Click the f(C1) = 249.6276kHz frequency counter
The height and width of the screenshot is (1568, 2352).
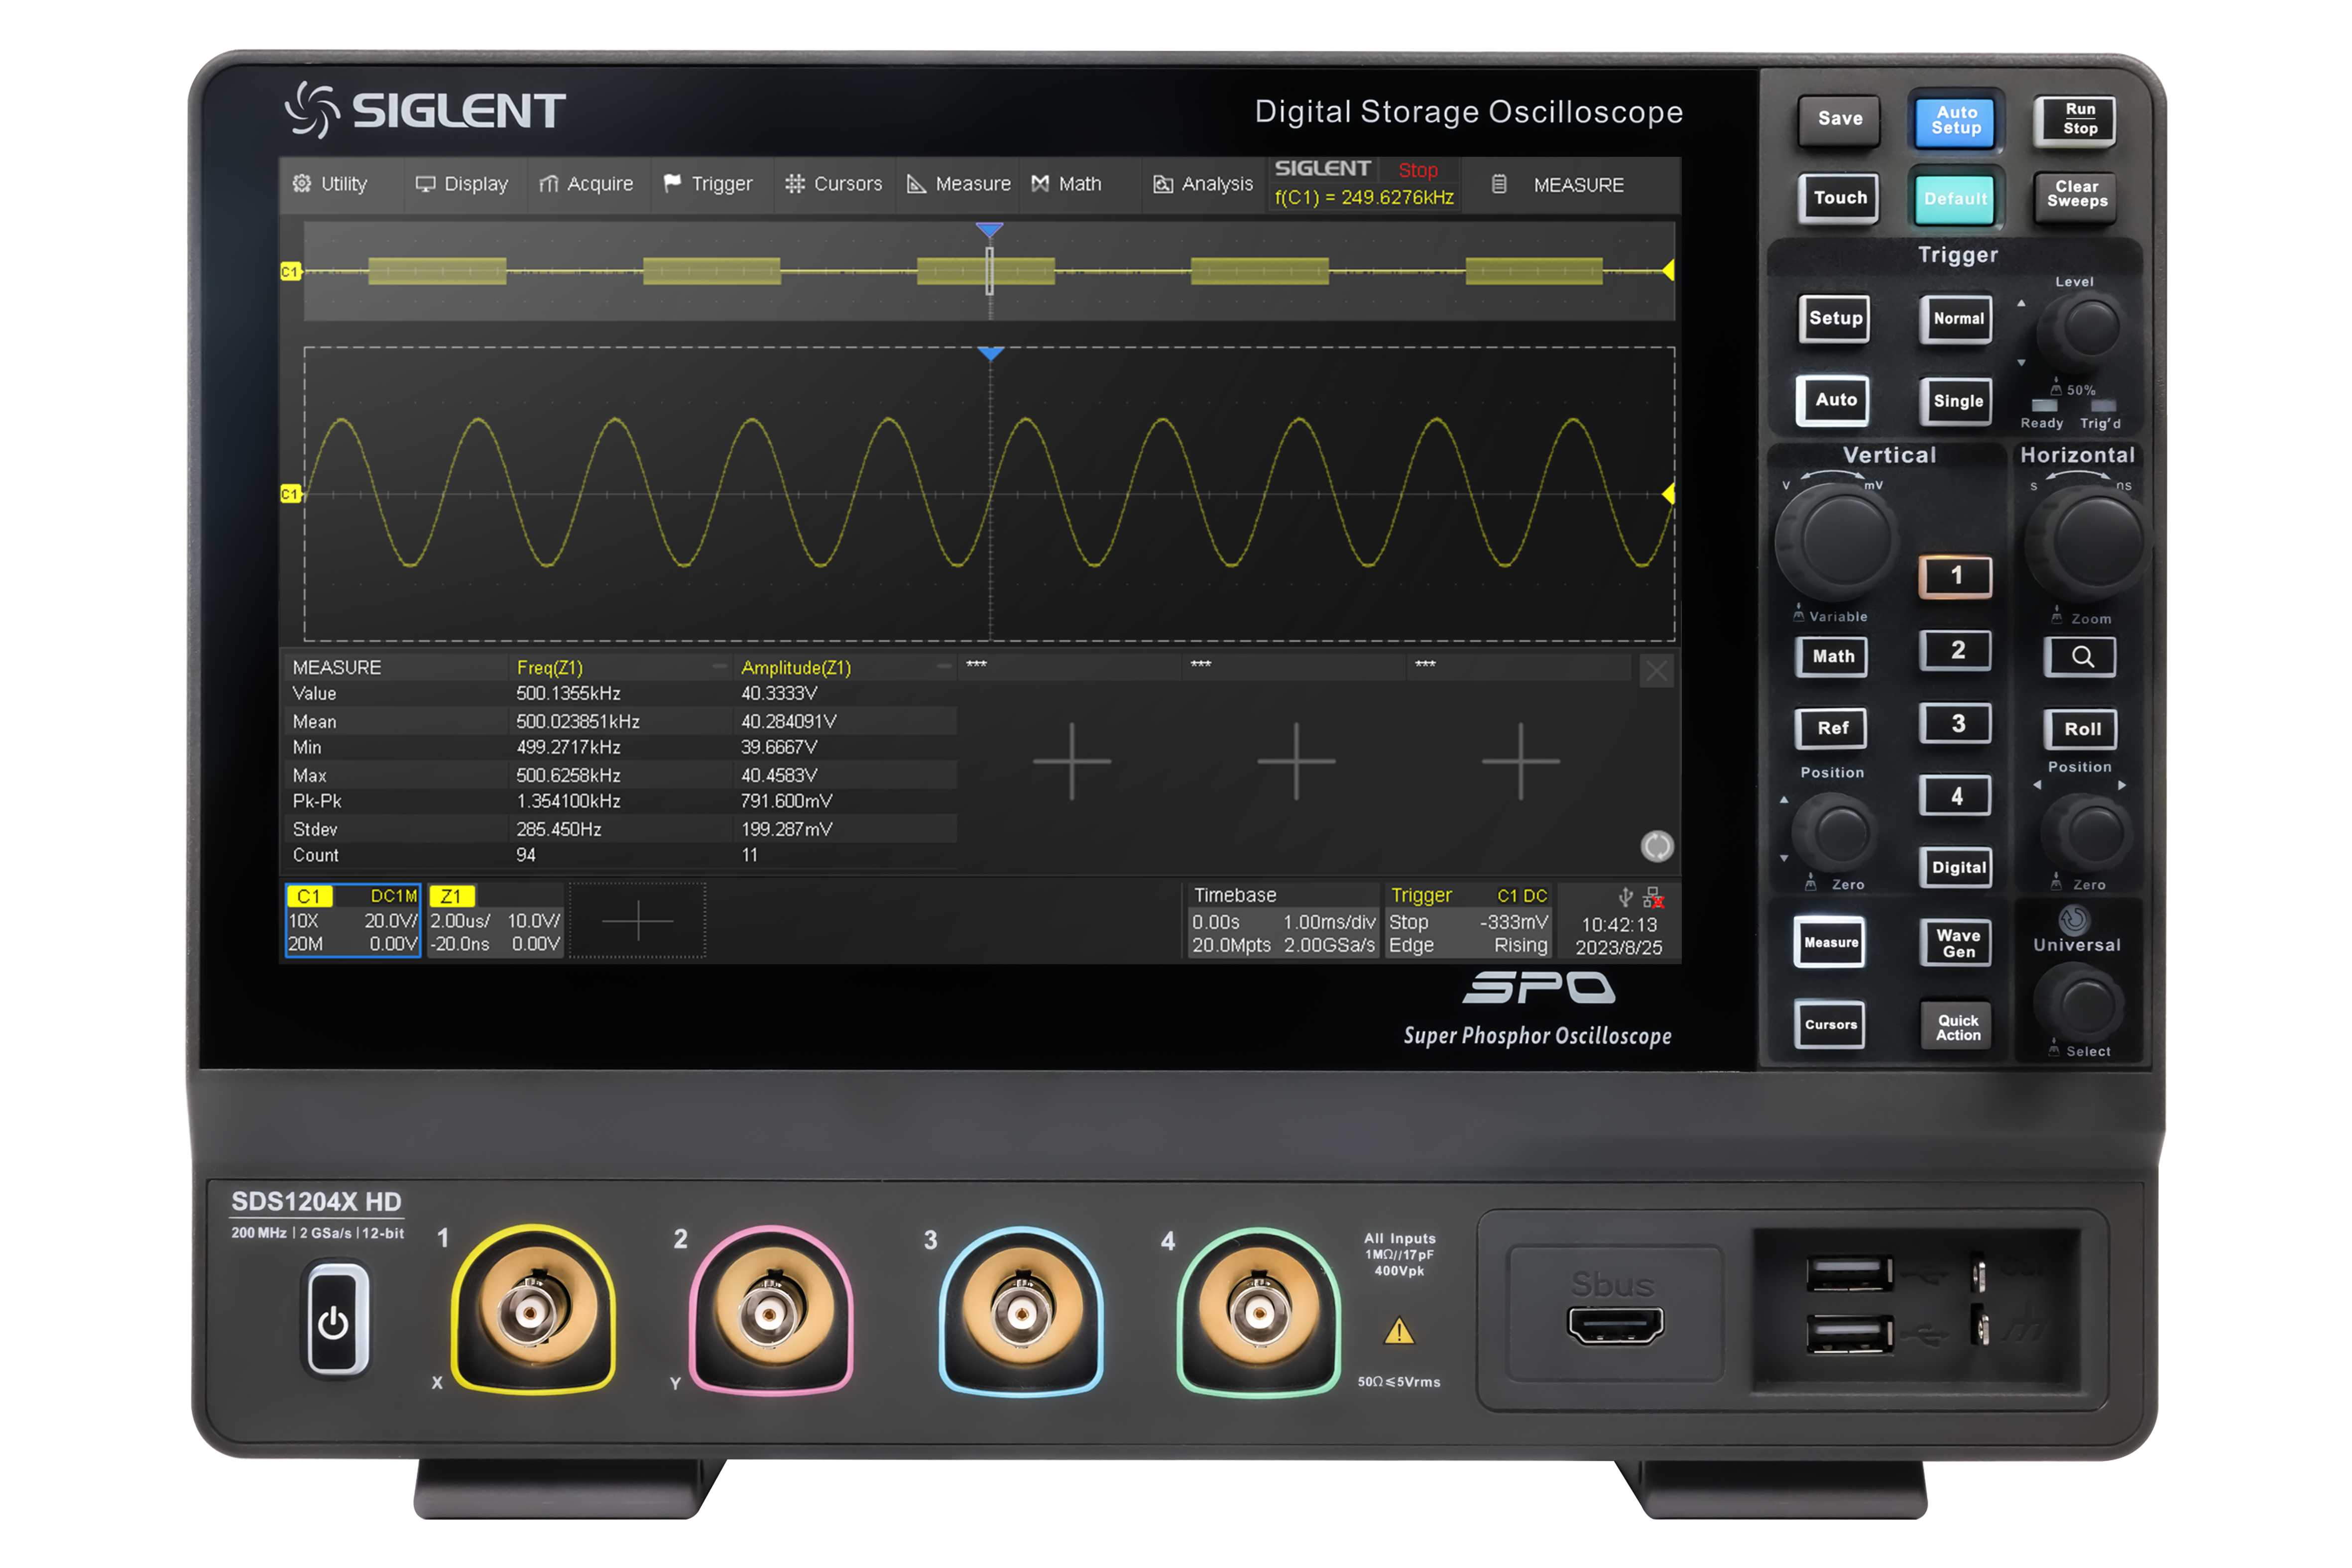click(1364, 197)
